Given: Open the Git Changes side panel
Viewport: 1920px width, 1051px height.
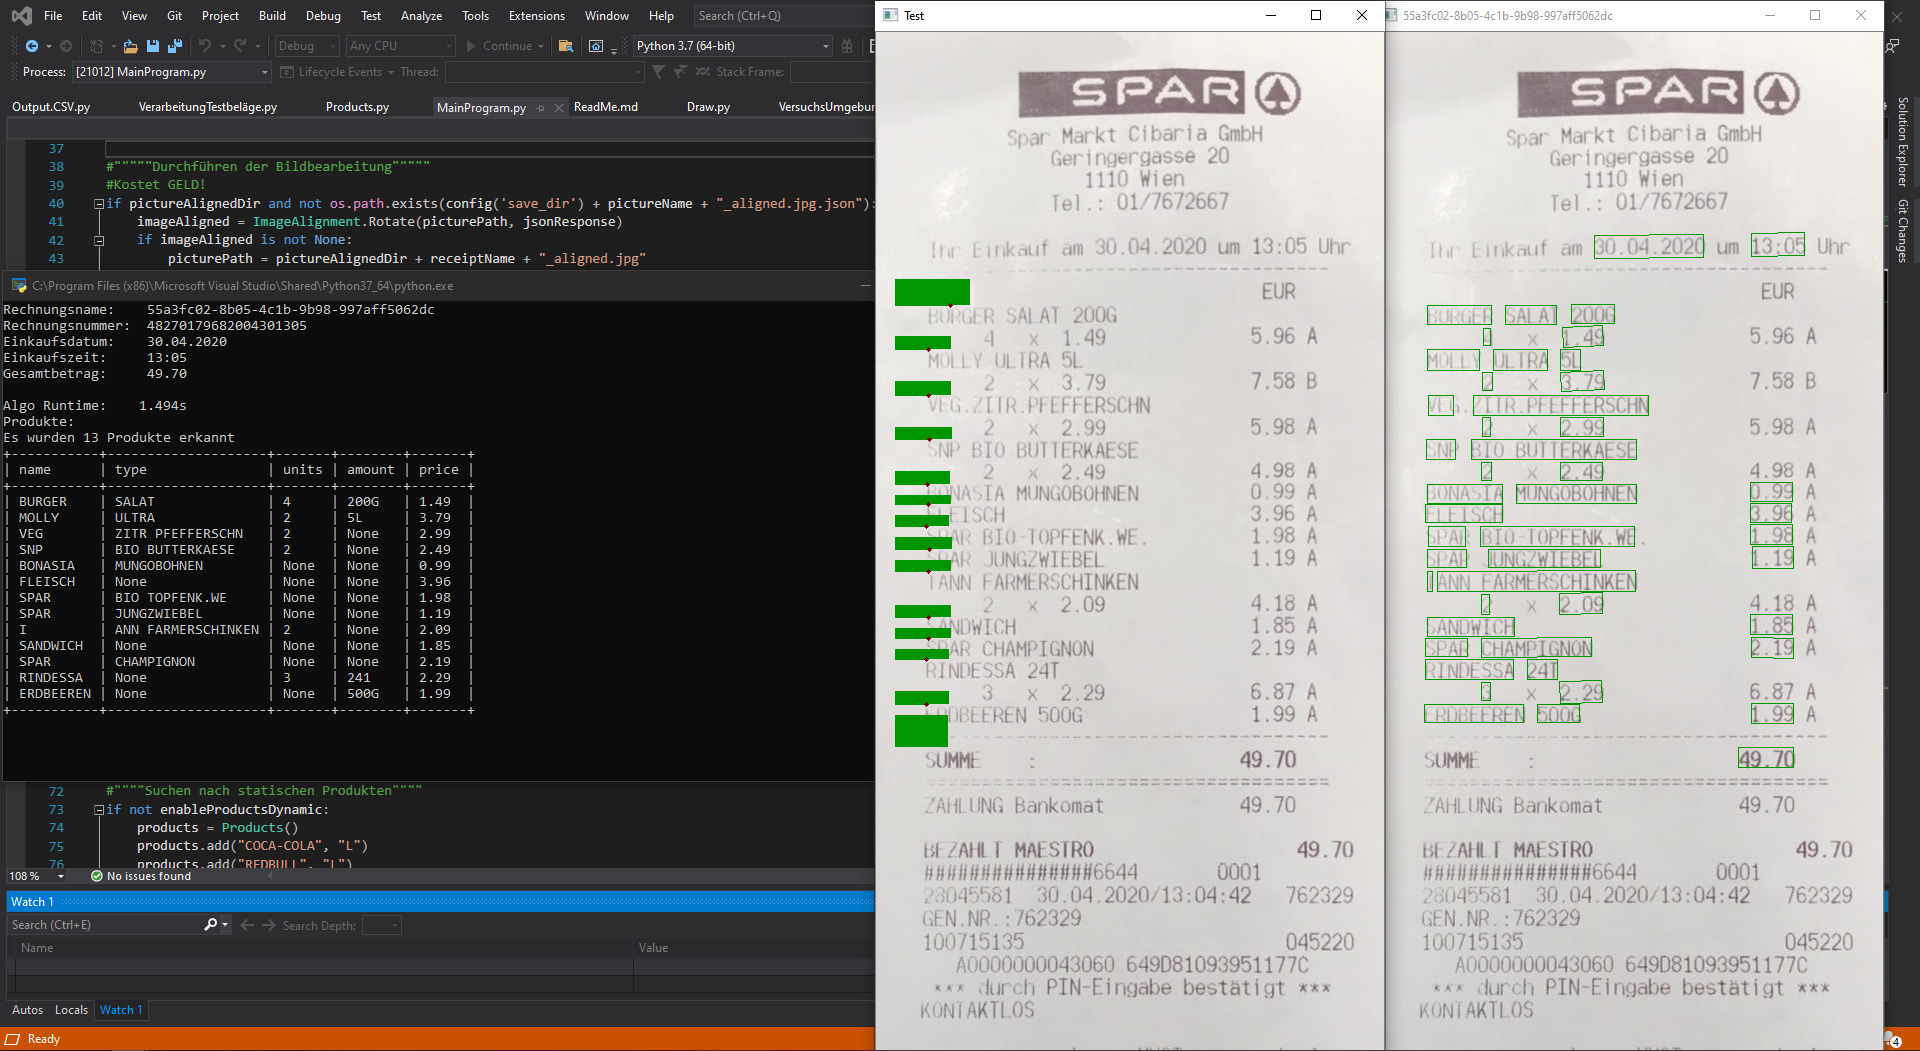Looking at the screenshot, I should click(1902, 231).
